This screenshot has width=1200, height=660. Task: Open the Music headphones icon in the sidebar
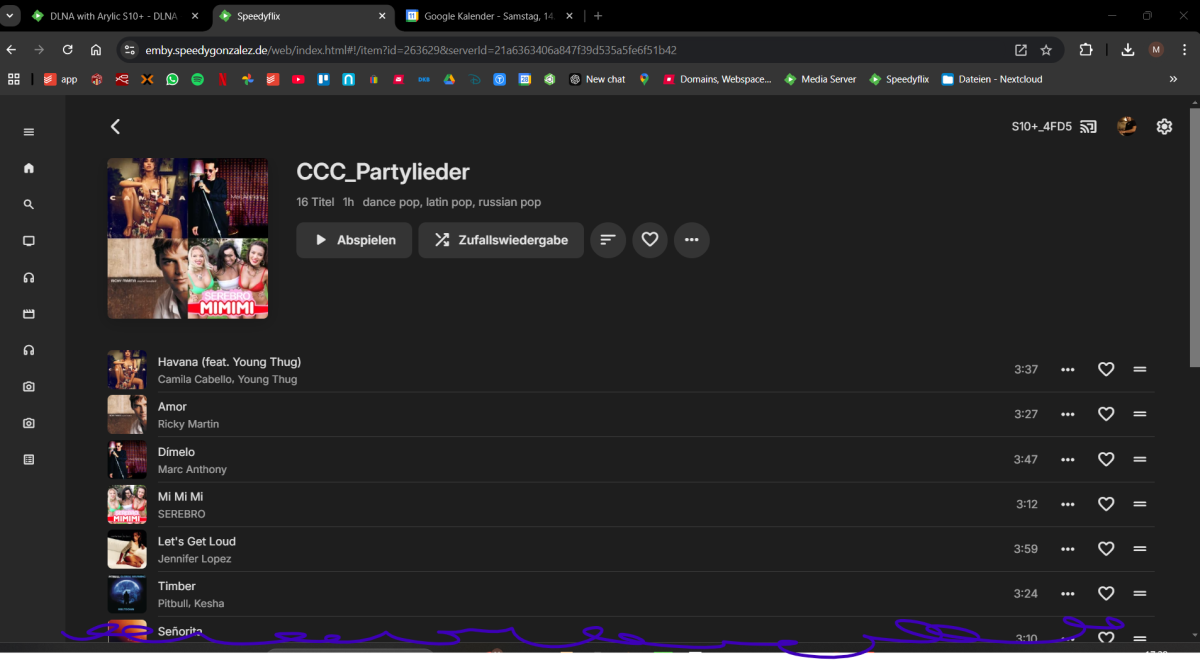(x=28, y=277)
